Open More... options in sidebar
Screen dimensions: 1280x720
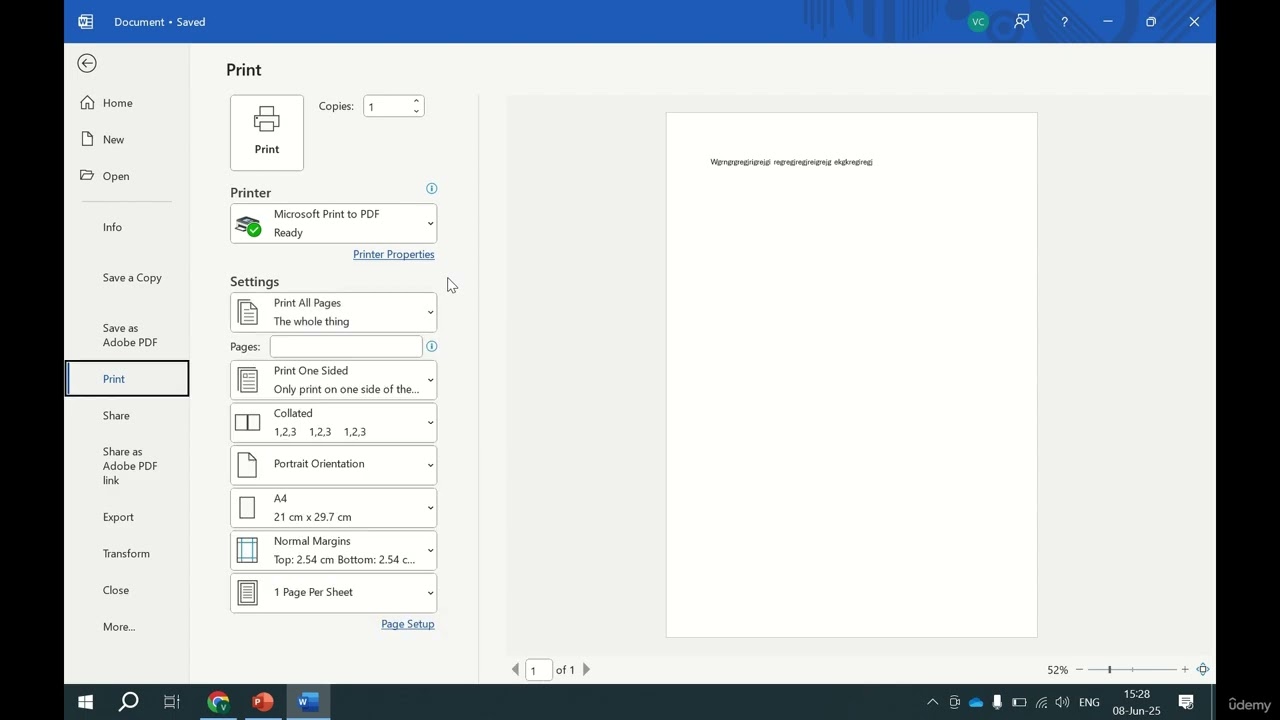(x=127, y=627)
